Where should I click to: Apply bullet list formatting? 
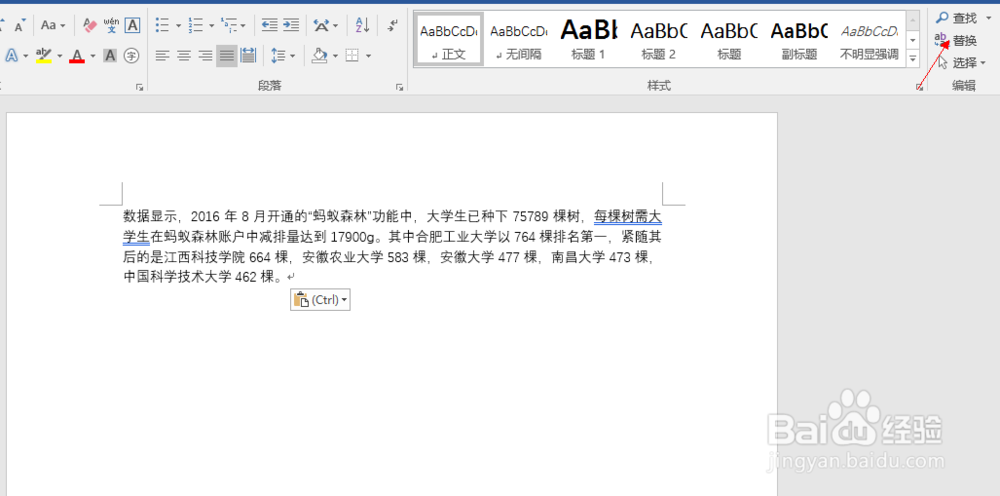click(x=163, y=26)
